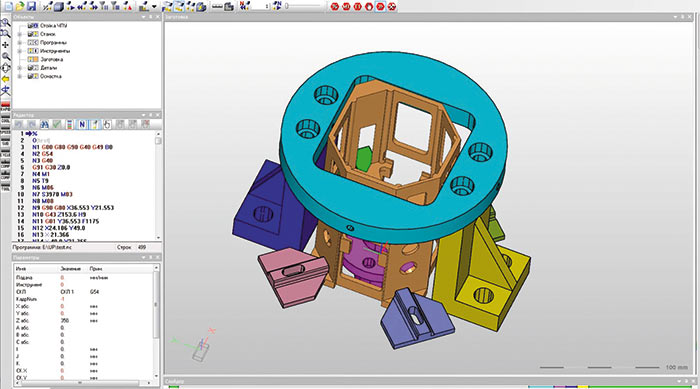
Task: Click the fit-all view diamond icon
Action: (x=5, y=67)
